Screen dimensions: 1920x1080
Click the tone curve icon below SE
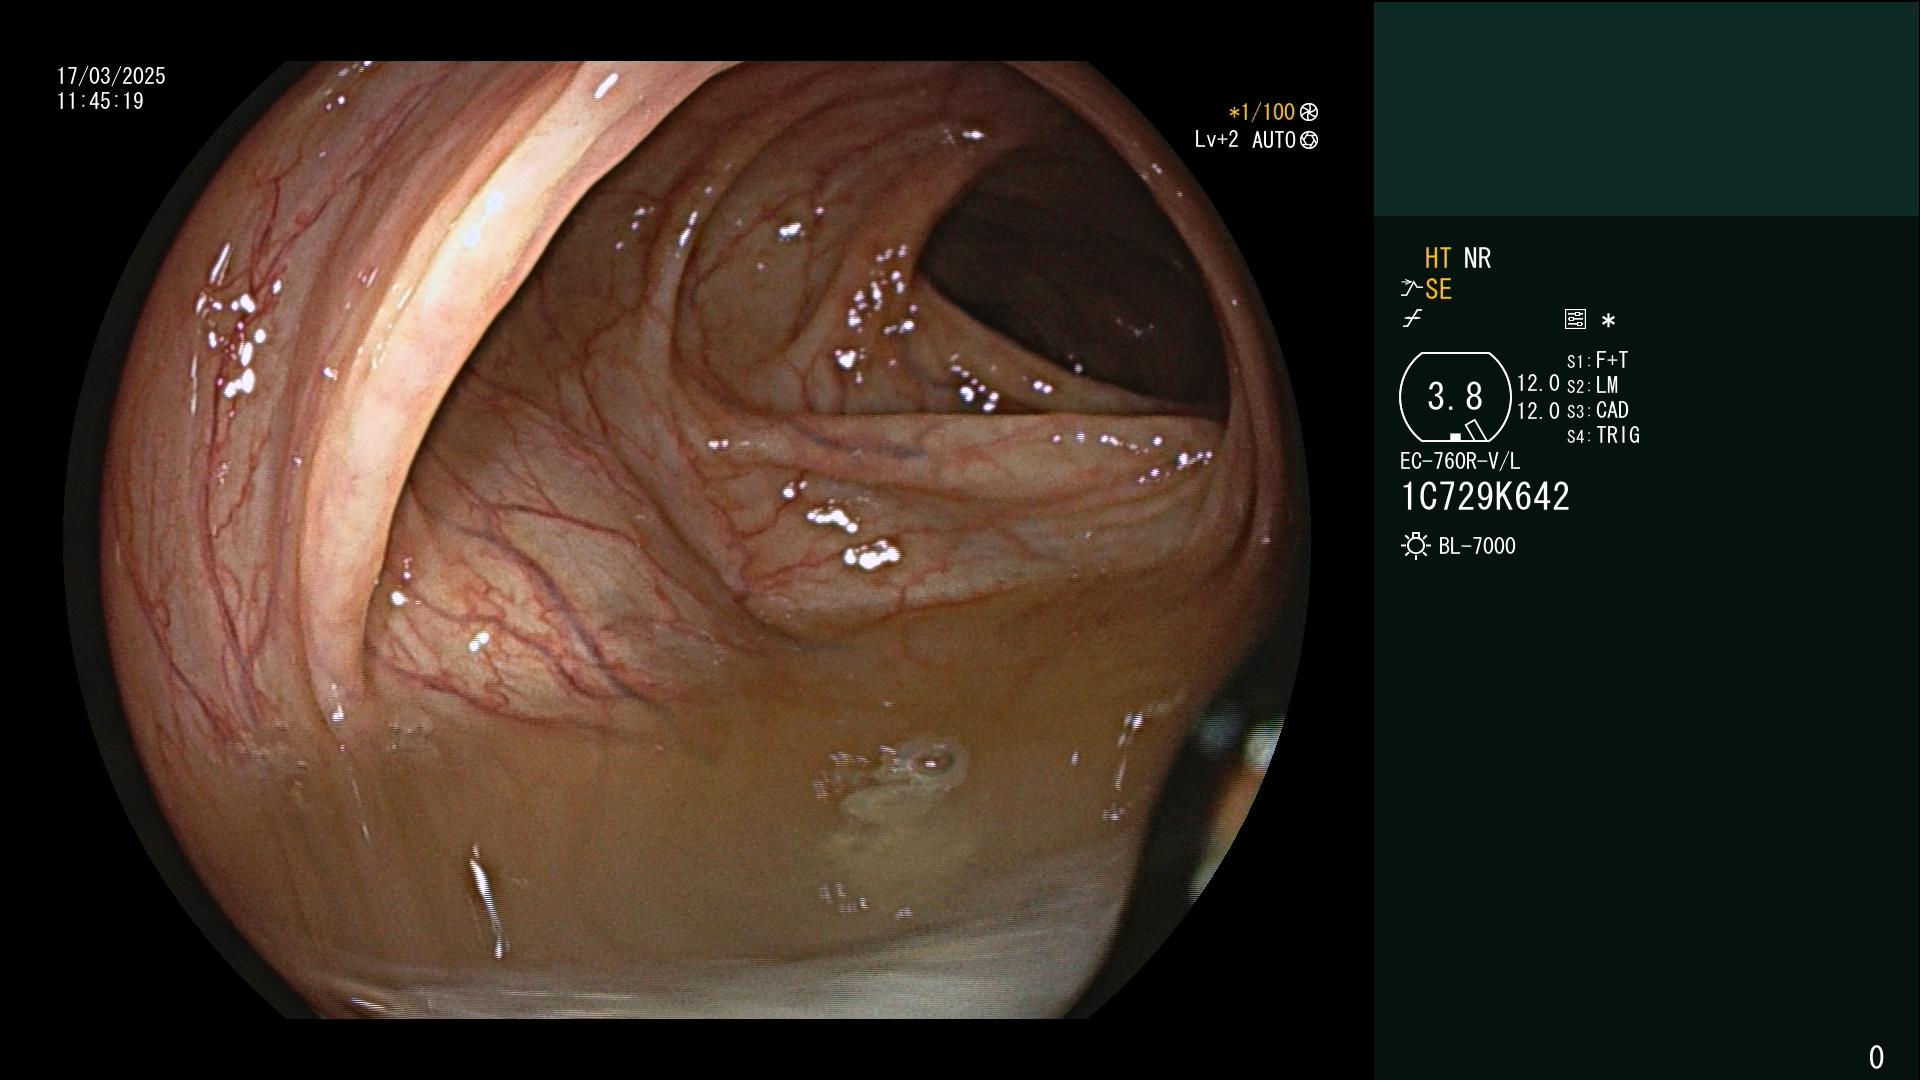click(x=1412, y=319)
